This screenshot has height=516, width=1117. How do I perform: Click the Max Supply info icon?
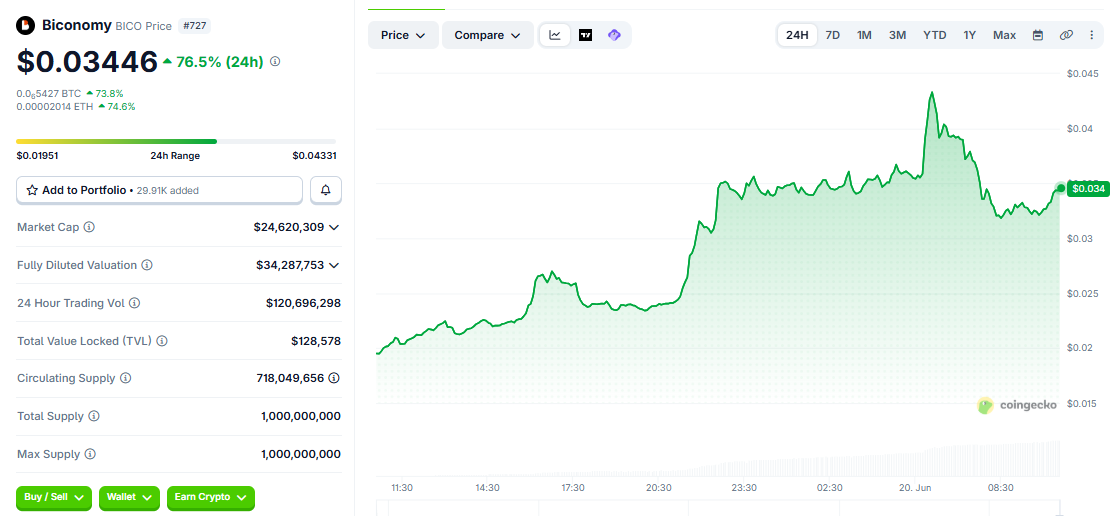click(x=90, y=454)
